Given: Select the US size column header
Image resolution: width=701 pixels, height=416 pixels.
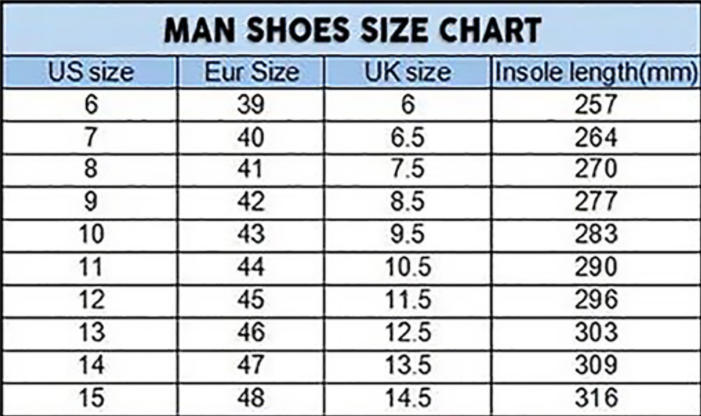Looking at the screenshot, I should point(89,73).
